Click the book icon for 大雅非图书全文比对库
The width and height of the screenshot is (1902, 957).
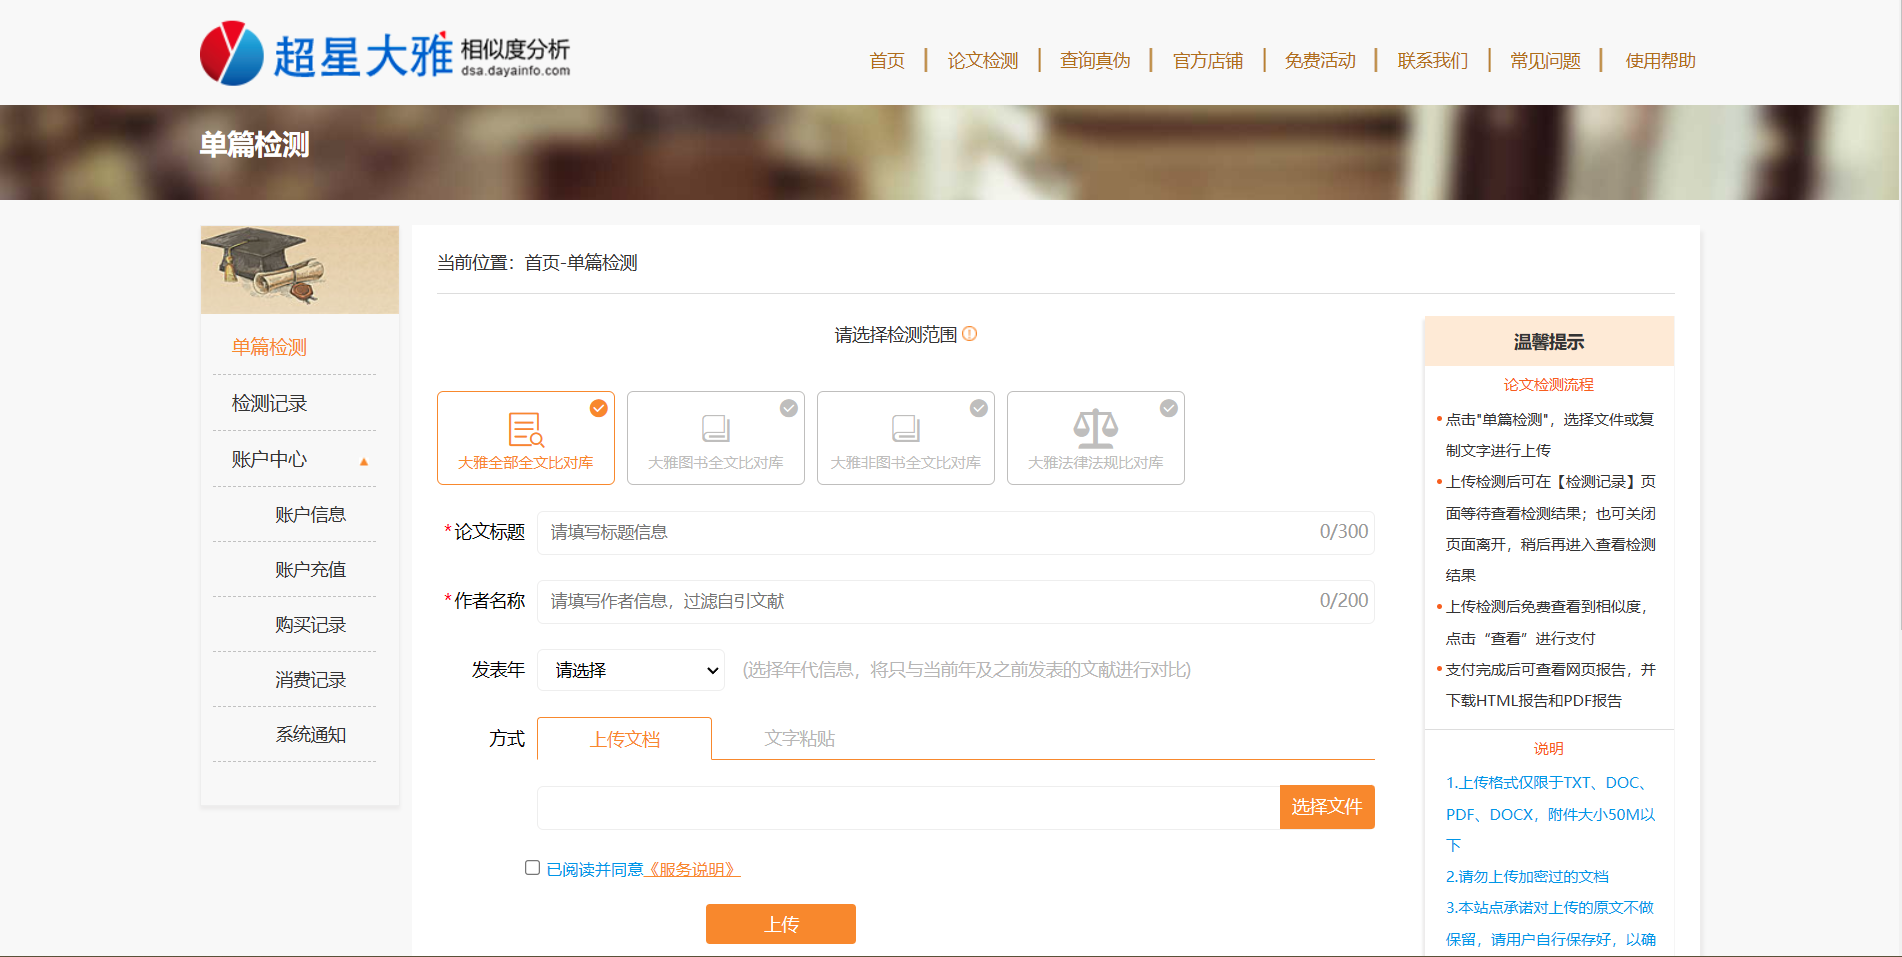[906, 428]
